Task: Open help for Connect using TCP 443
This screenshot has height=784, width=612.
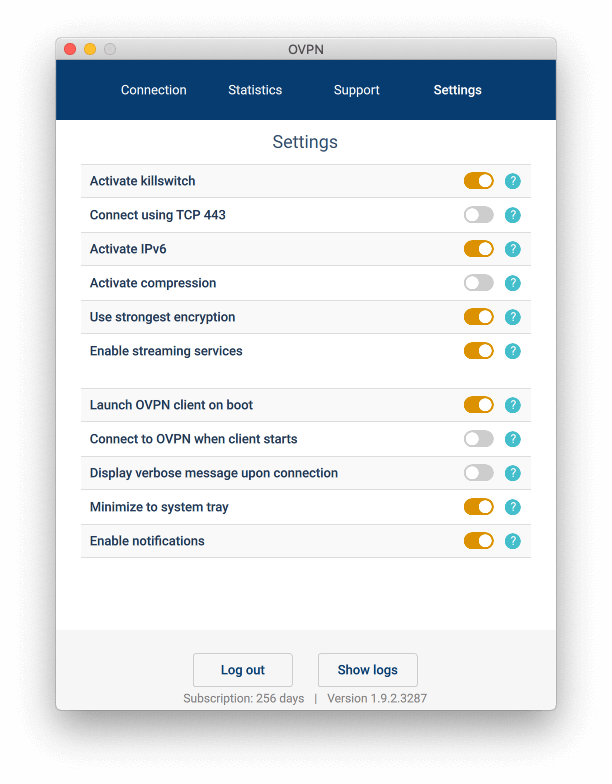Action: pos(512,215)
